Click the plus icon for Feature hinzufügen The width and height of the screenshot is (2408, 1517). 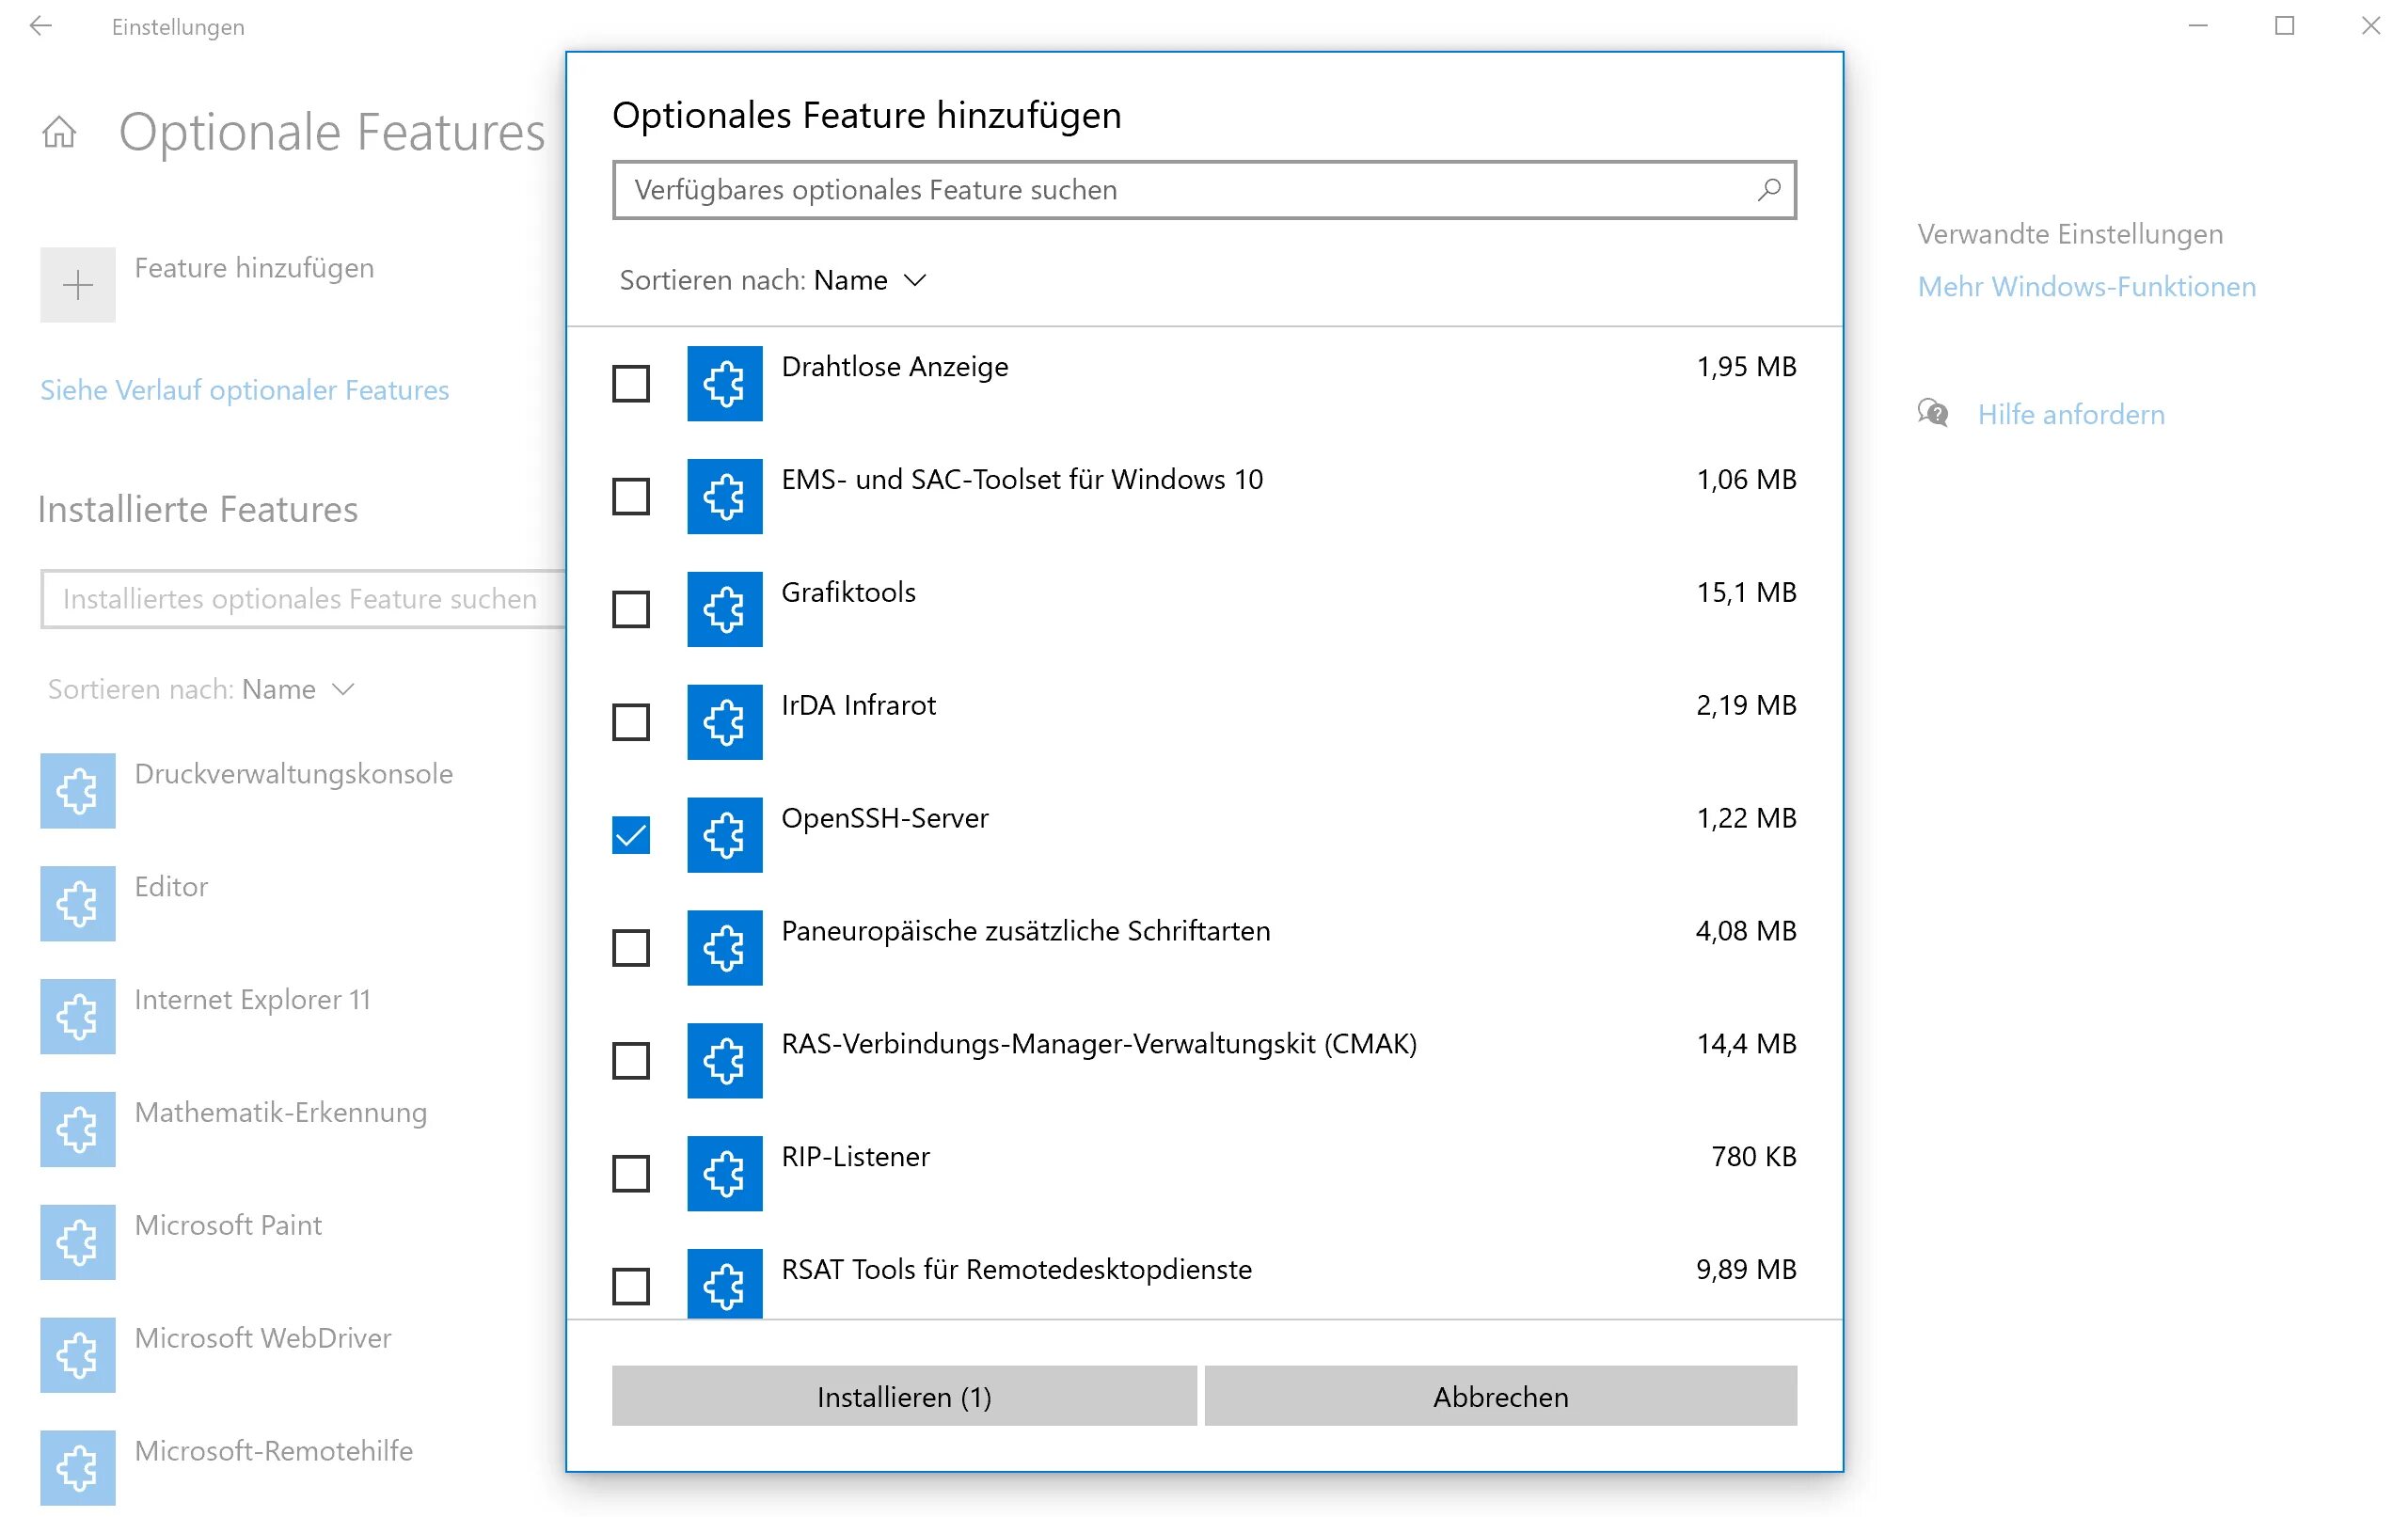[x=78, y=285]
